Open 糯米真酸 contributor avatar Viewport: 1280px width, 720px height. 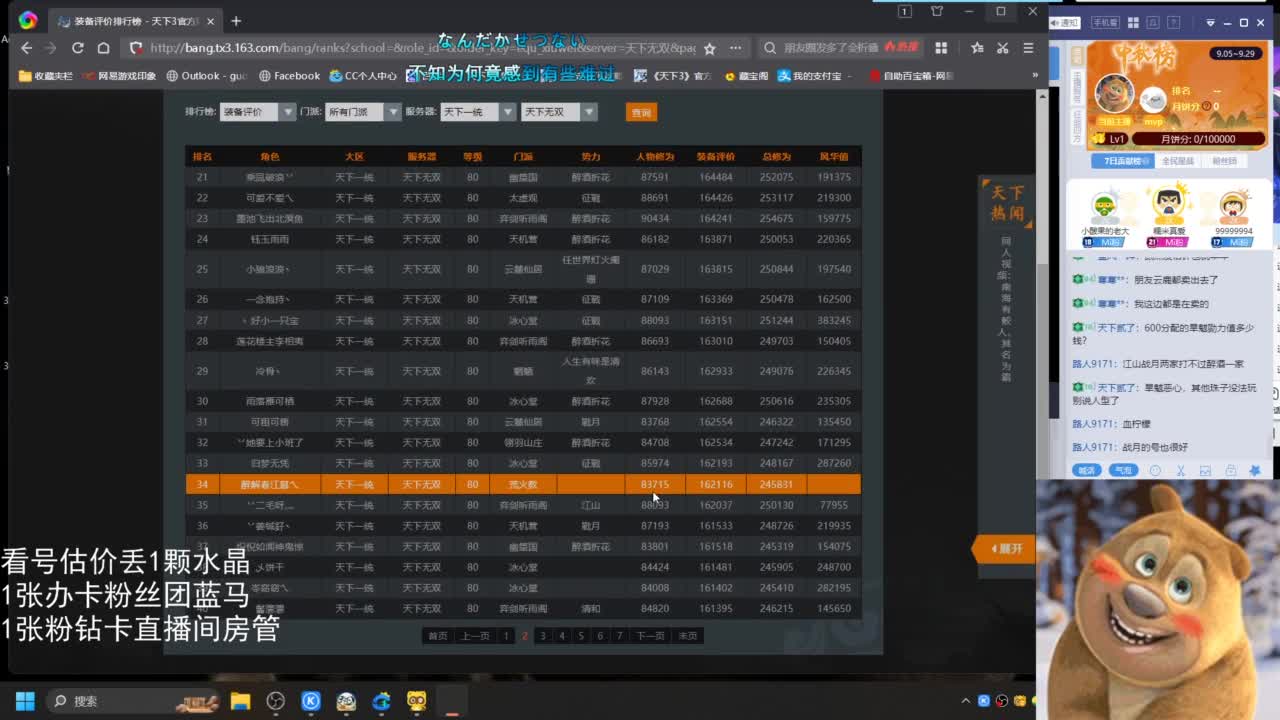tap(1169, 205)
